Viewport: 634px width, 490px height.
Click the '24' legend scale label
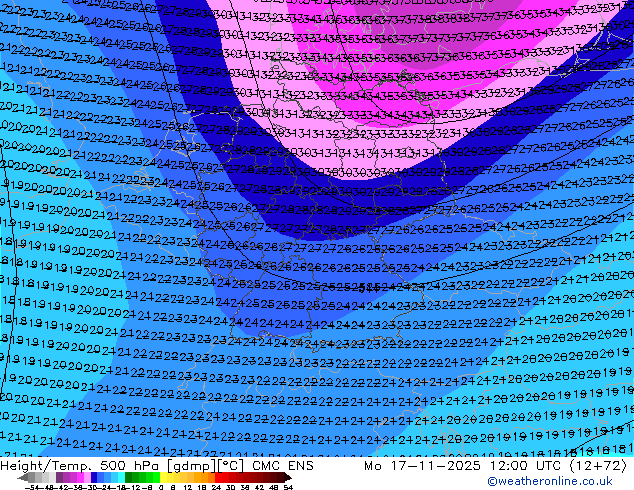[216, 488]
